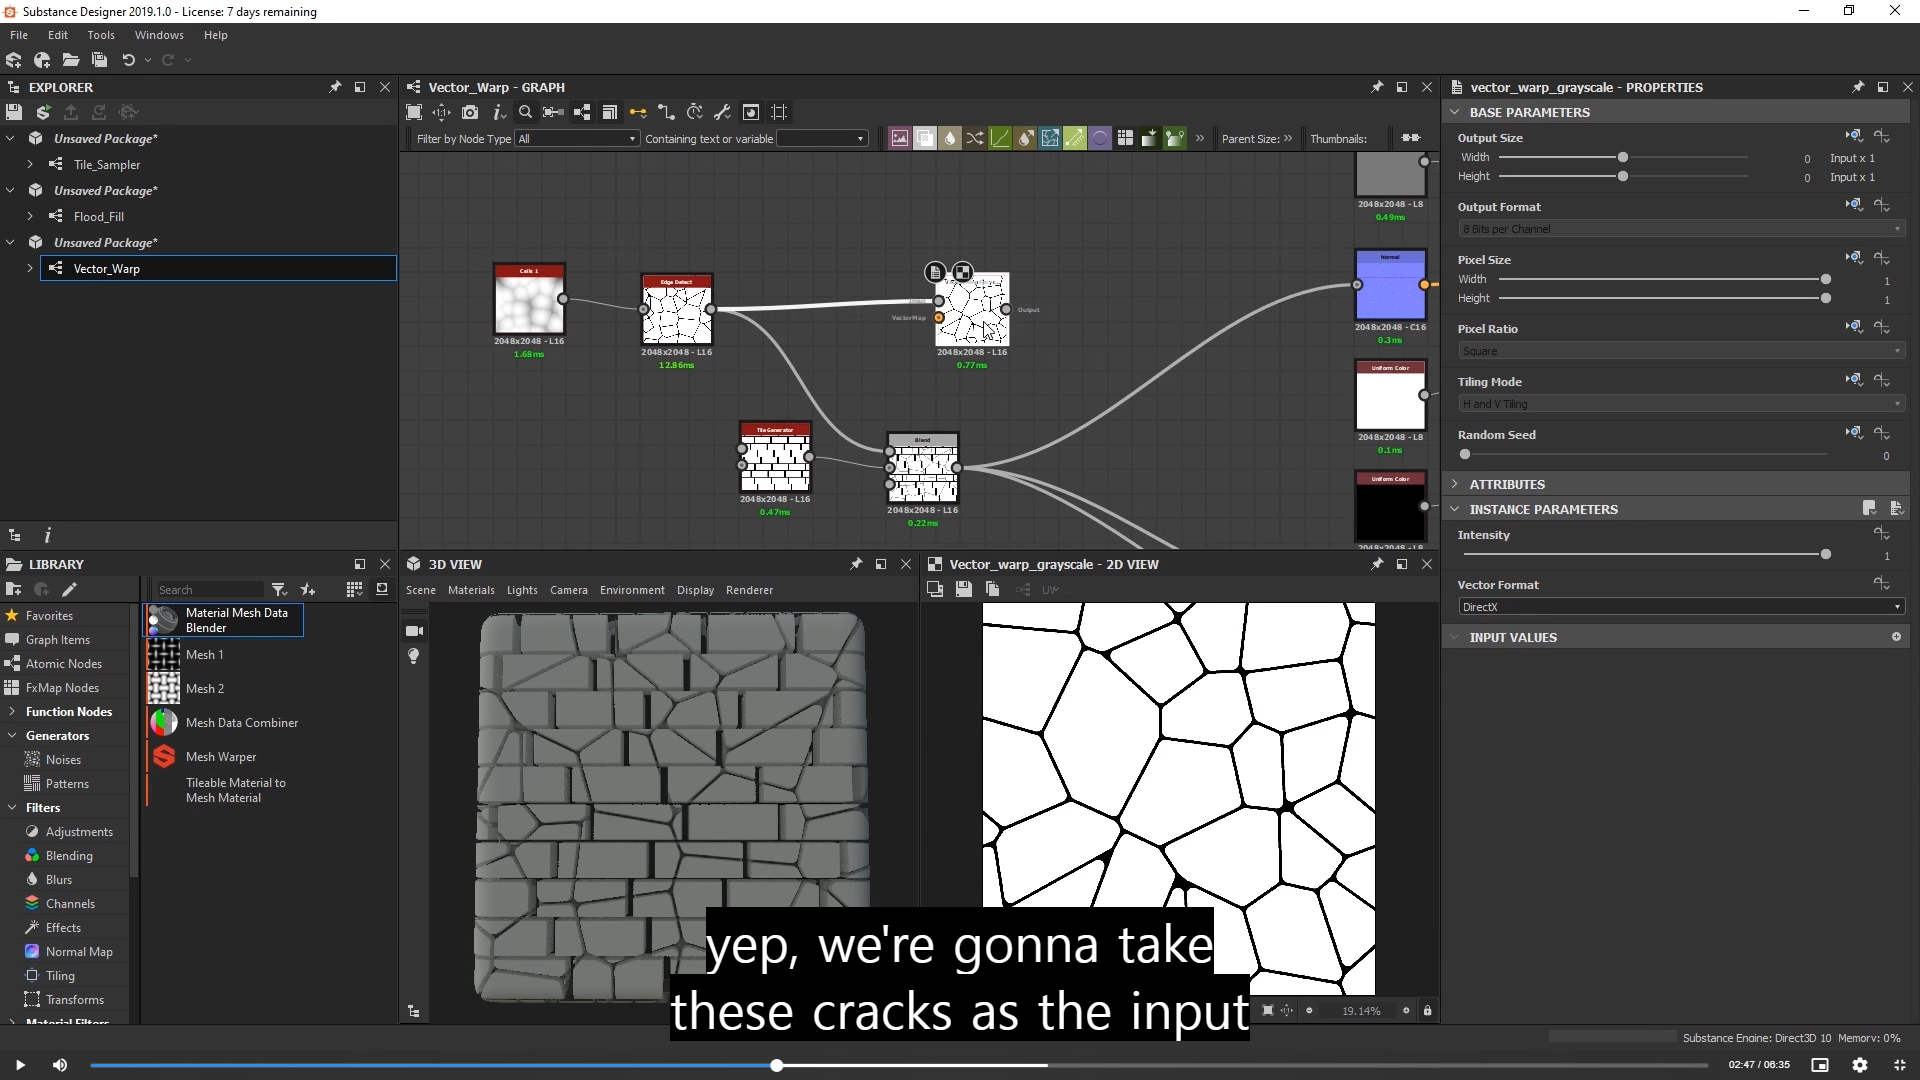Click the Intensity slider handle

click(1826, 554)
